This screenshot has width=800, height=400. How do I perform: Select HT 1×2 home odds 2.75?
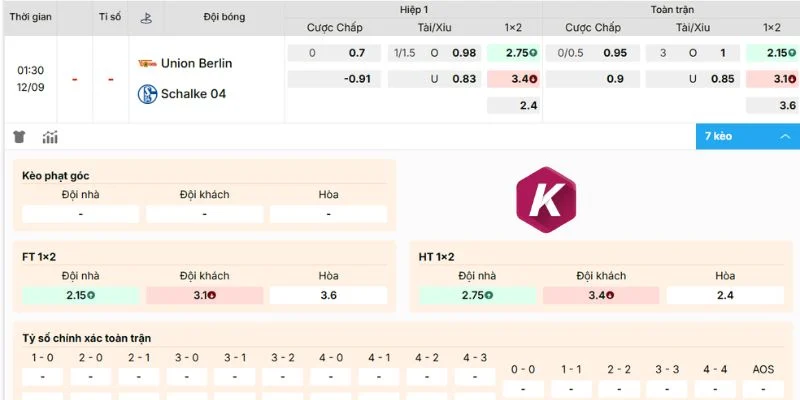pyautogui.click(x=478, y=295)
